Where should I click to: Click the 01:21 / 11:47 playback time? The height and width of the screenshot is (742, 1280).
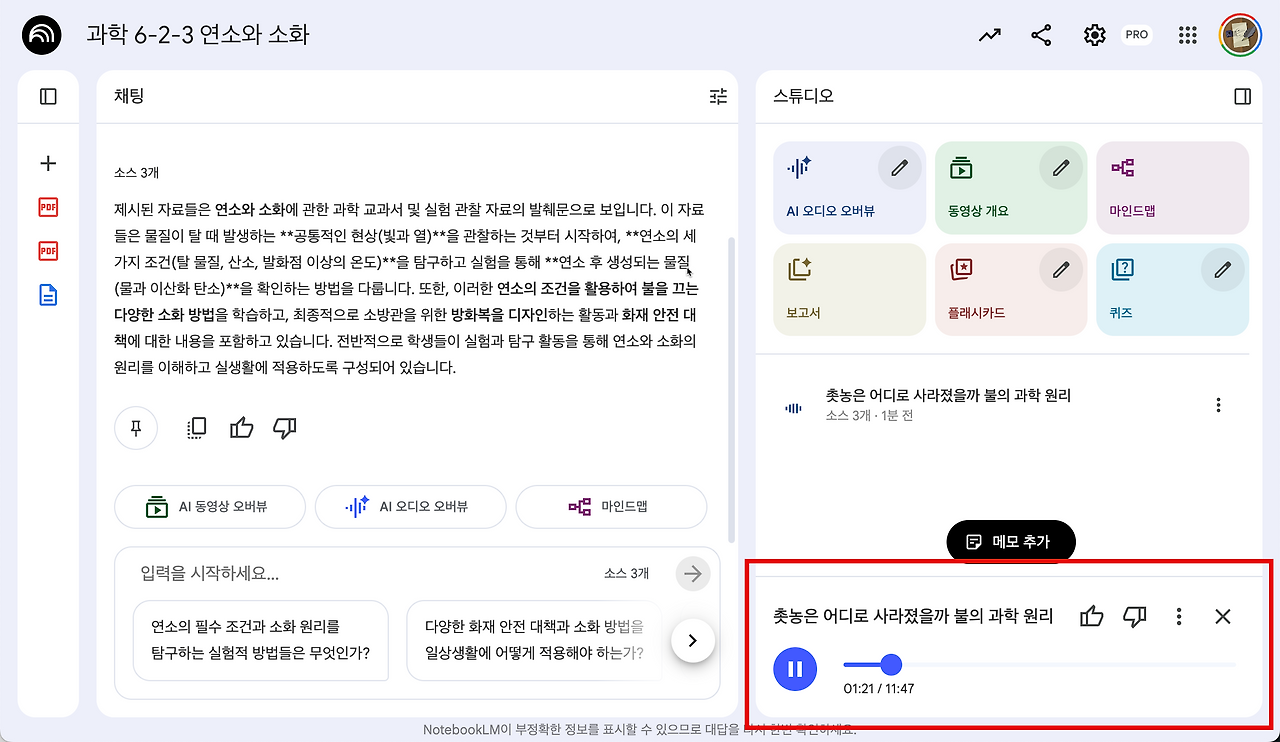tap(879, 689)
